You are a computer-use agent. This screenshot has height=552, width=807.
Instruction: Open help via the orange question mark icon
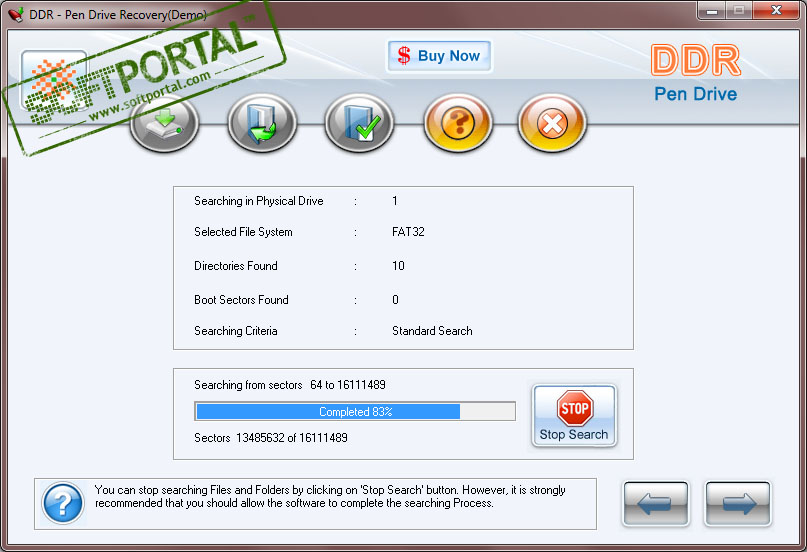[458, 123]
